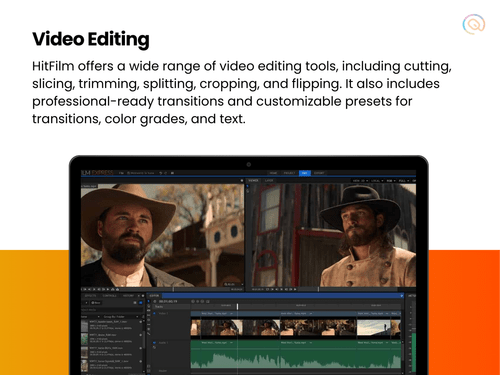This screenshot has height=375, width=500.
Task: Open the Group By Folder dropdown
Action: click(x=121, y=316)
